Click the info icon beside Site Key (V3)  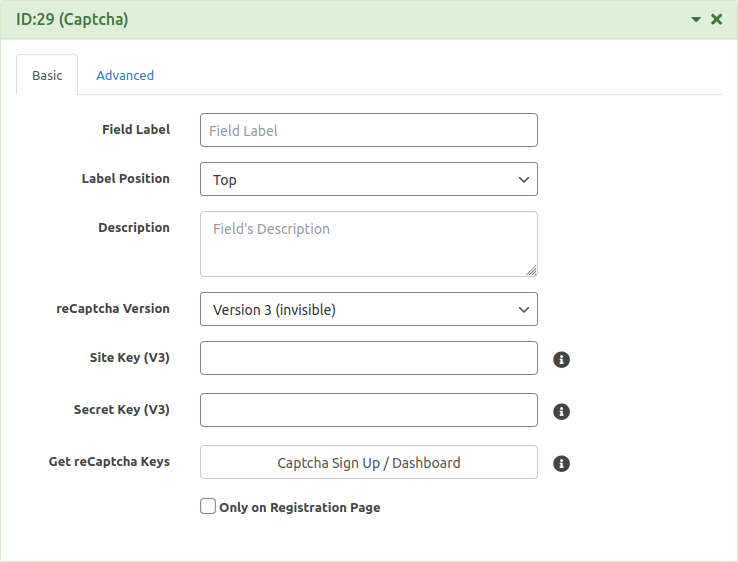[561, 360]
